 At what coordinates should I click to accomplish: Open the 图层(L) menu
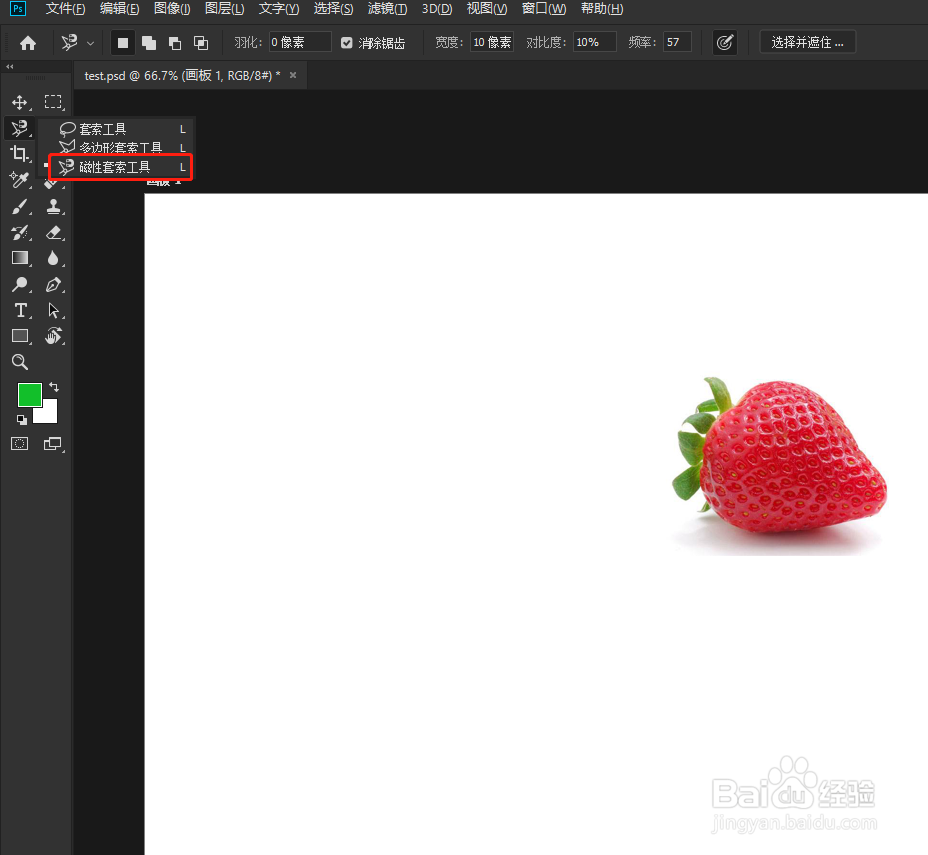pos(224,9)
